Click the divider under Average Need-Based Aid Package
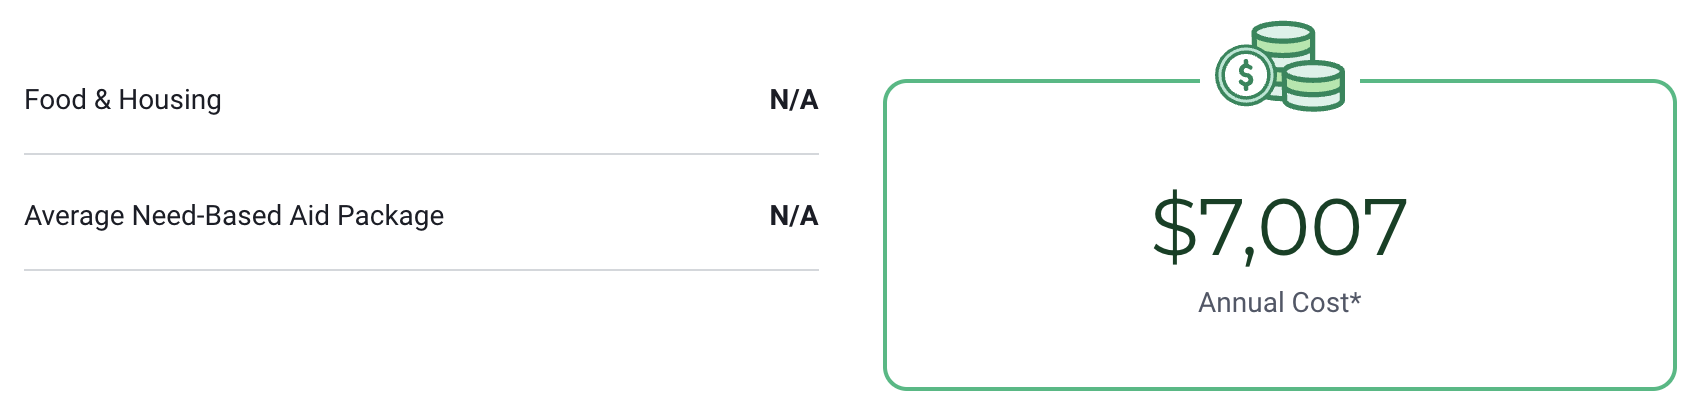Screen dimensions: 1704x420 tap(421, 270)
